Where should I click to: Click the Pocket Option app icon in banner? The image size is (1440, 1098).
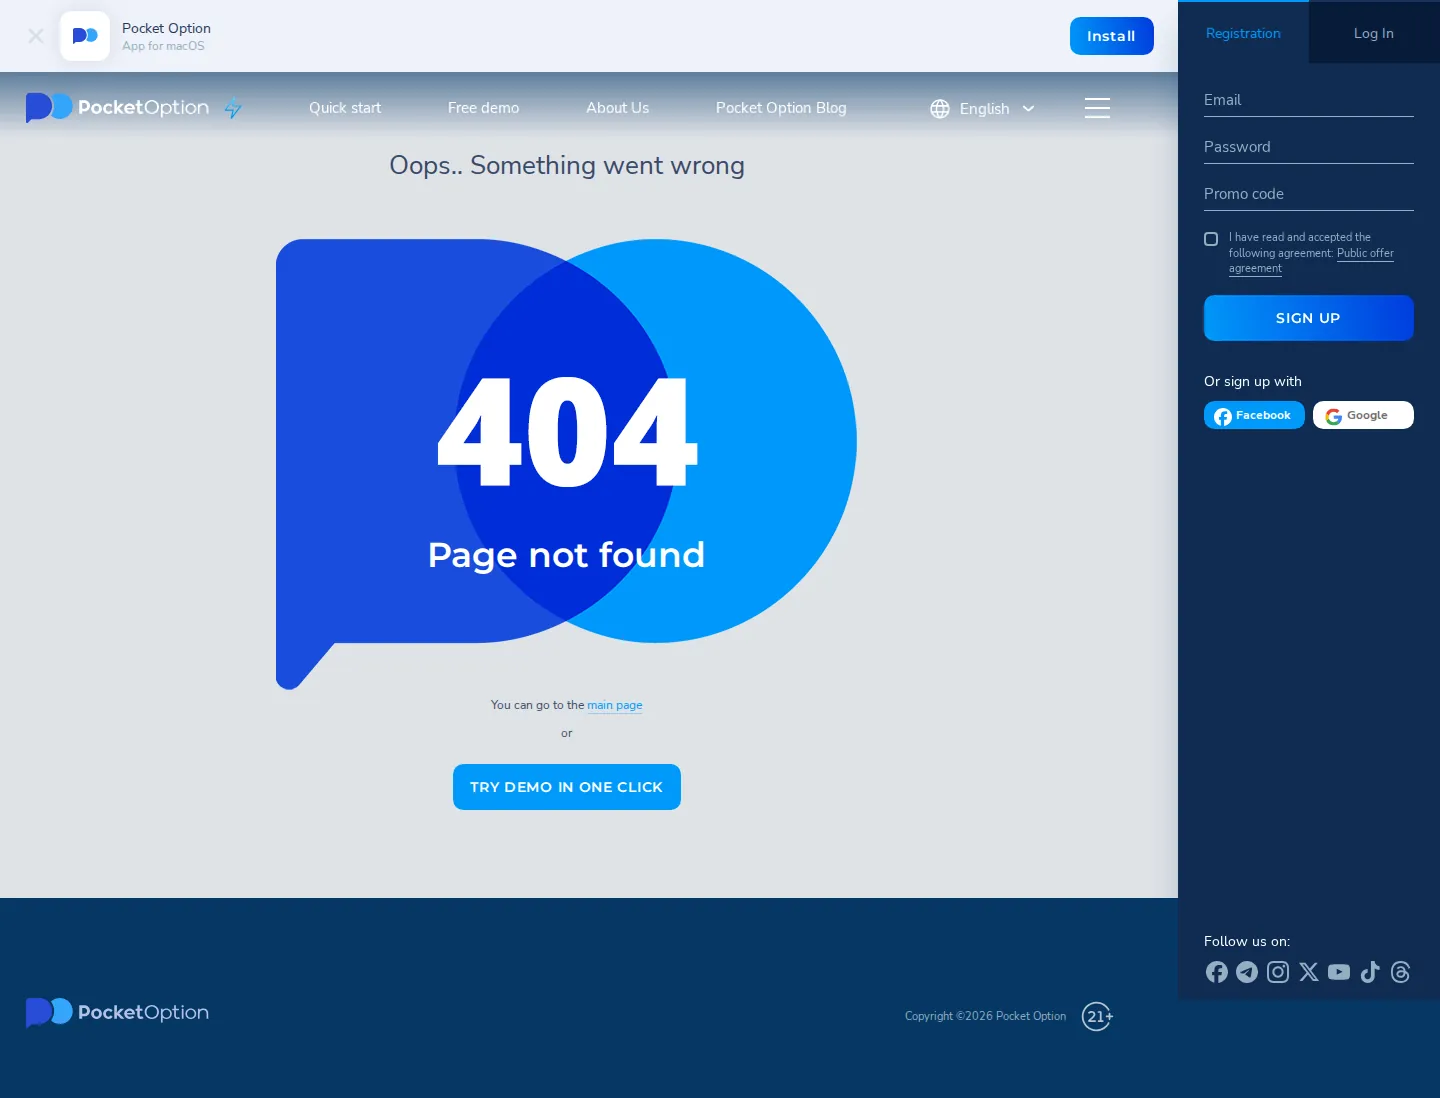(85, 36)
